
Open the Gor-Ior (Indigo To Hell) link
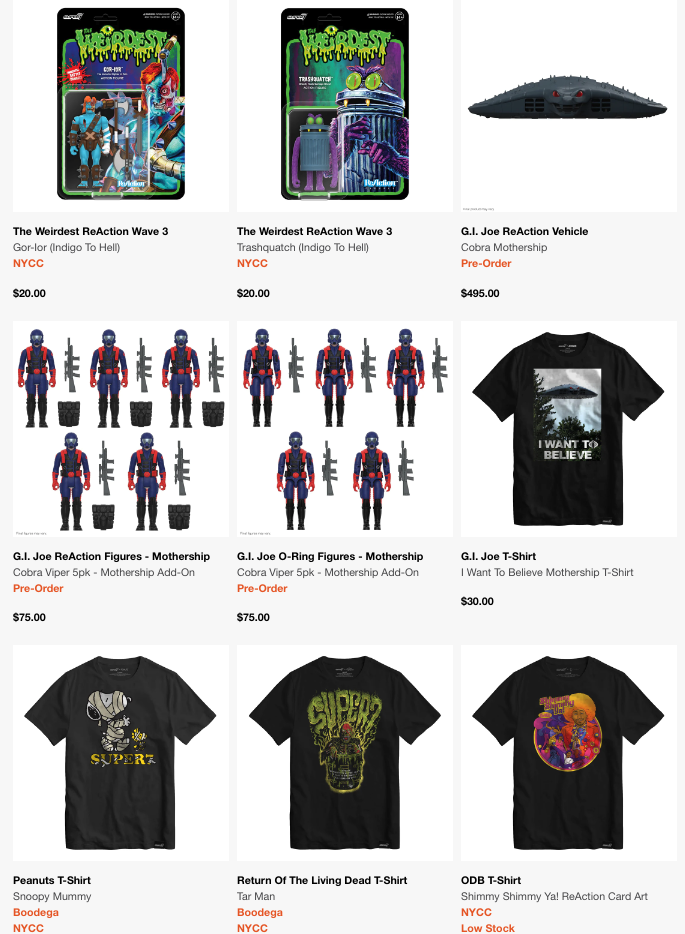click(67, 247)
